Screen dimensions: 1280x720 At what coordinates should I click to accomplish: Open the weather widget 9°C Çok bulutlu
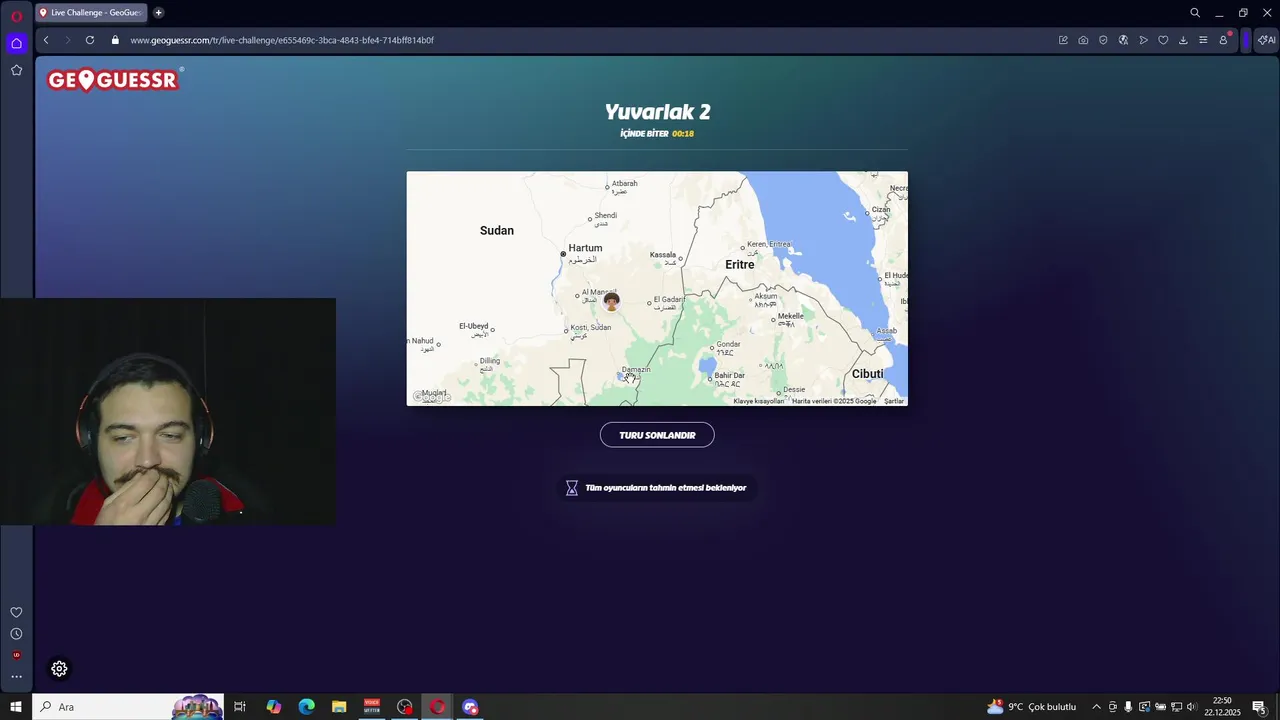[x=1031, y=707]
